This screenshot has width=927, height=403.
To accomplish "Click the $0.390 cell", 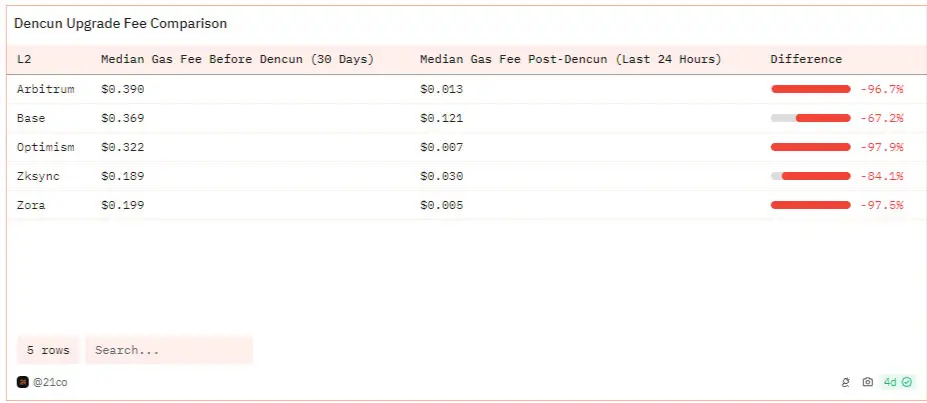I will [122, 89].
